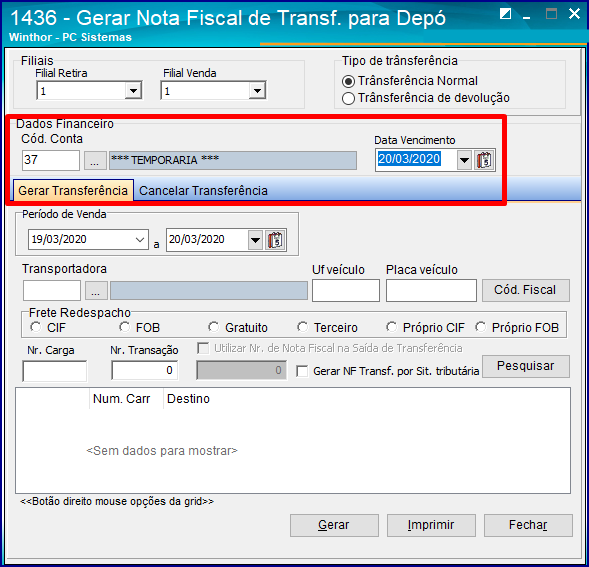The image size is (589, 567).
Task: Enable Gerar NF Transf. por Sit. tributária
Action: [302, 371]
